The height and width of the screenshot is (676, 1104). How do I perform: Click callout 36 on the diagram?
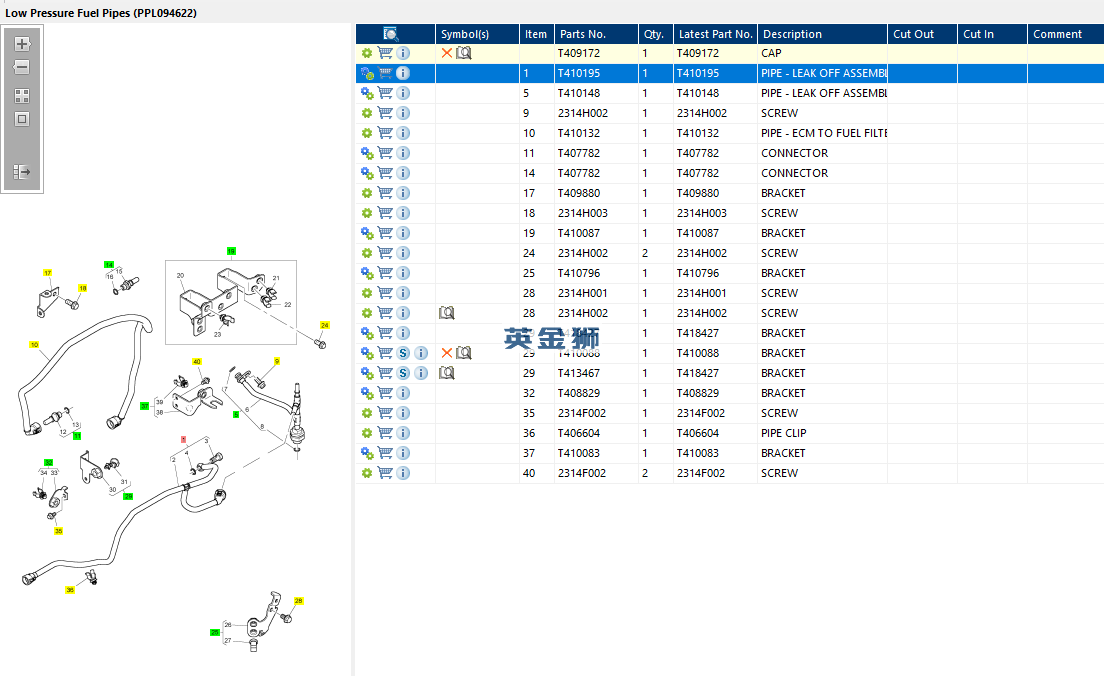(70, 590)
